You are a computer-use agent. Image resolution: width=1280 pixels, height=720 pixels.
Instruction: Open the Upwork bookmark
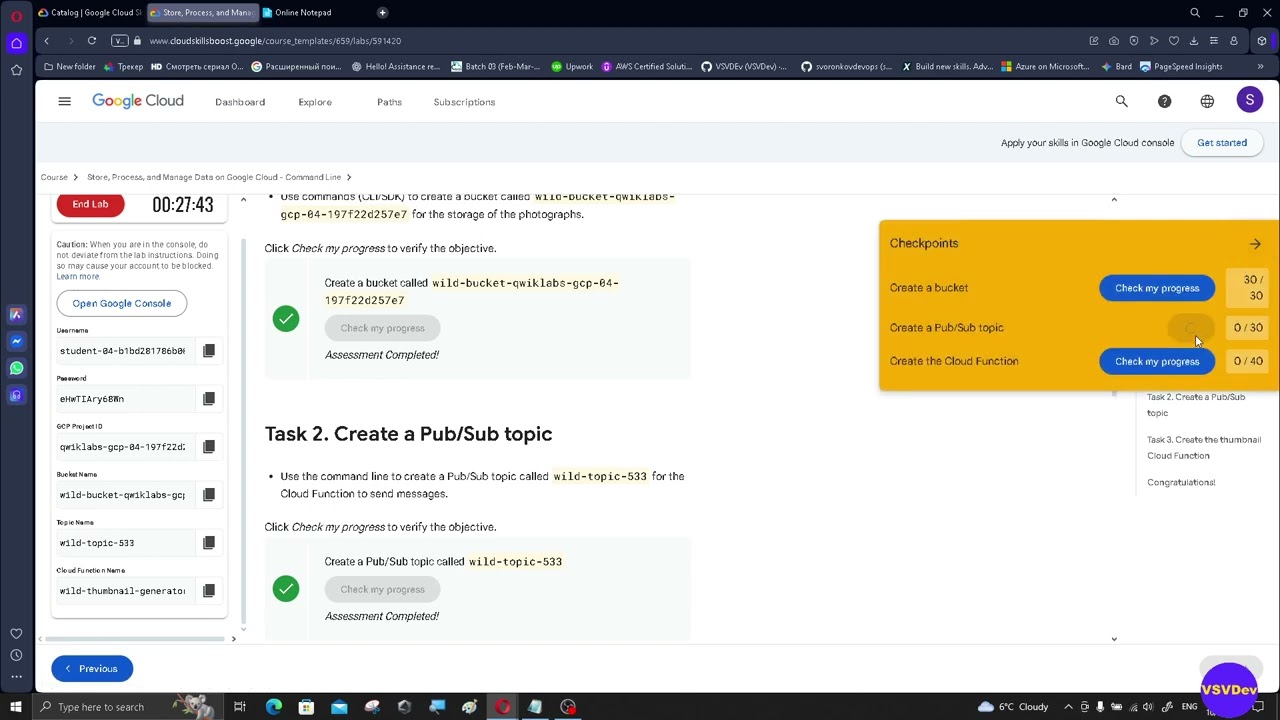572,67
